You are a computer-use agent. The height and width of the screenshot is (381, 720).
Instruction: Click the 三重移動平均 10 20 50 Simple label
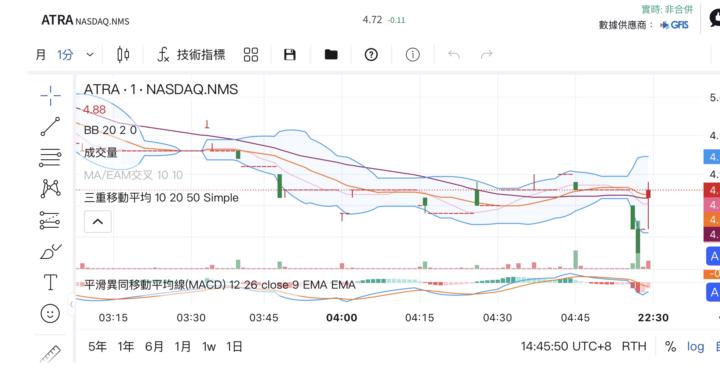coord(161,198)
